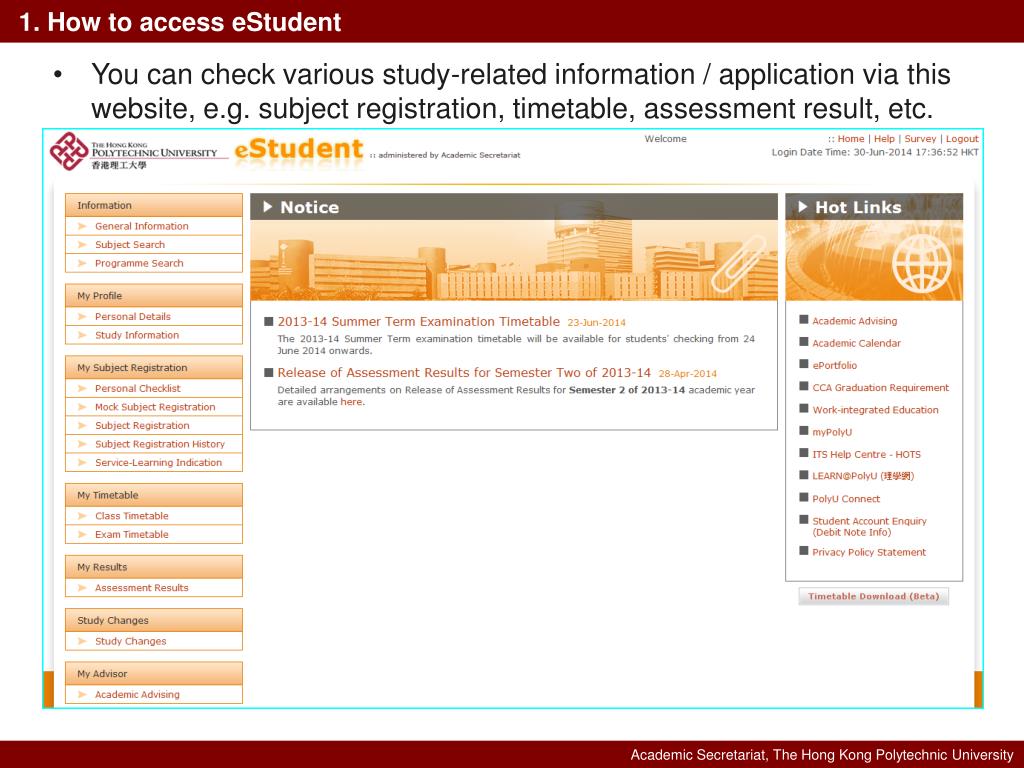Click arrow icon next to Study Information
Viewport: 1024px width, 768px height.
coord(82,335)
